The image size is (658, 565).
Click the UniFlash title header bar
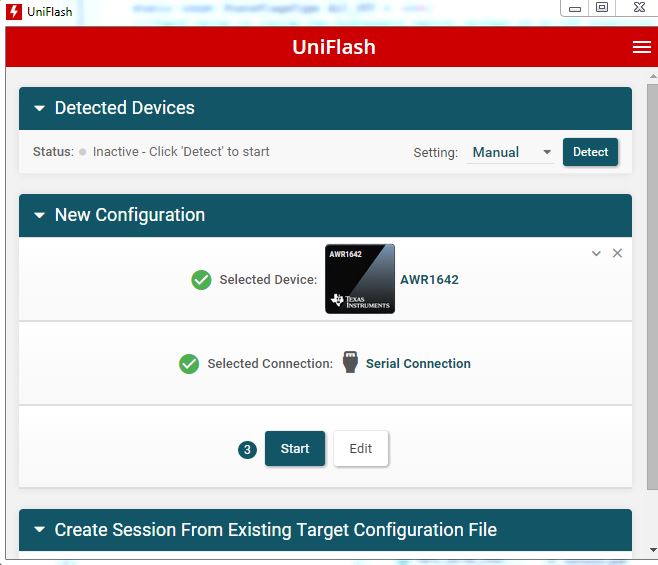pyautogui.click(x=333, y=47)
